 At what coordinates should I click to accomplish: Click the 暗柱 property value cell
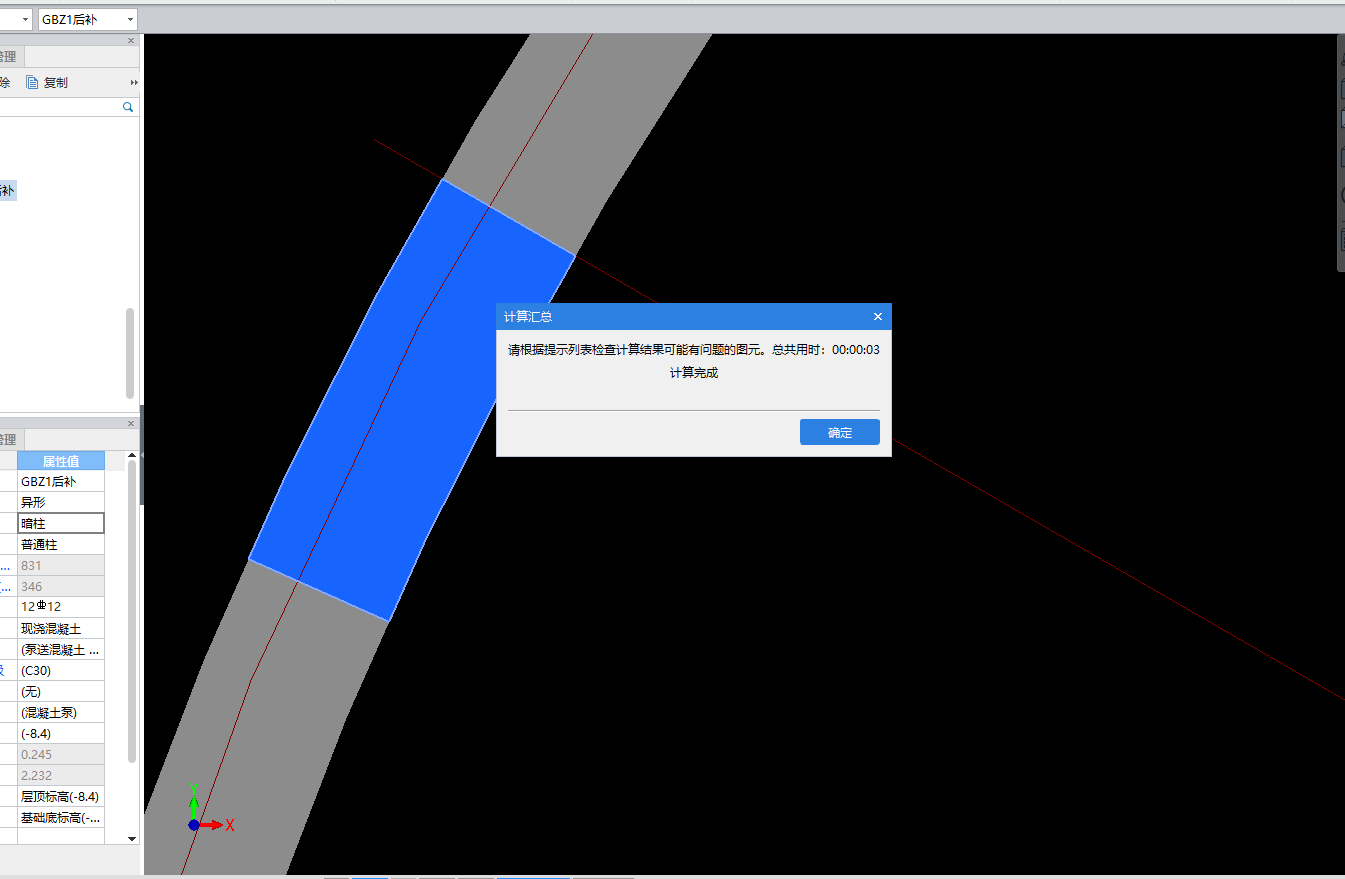pyautogui.click(x=61, y=523)
